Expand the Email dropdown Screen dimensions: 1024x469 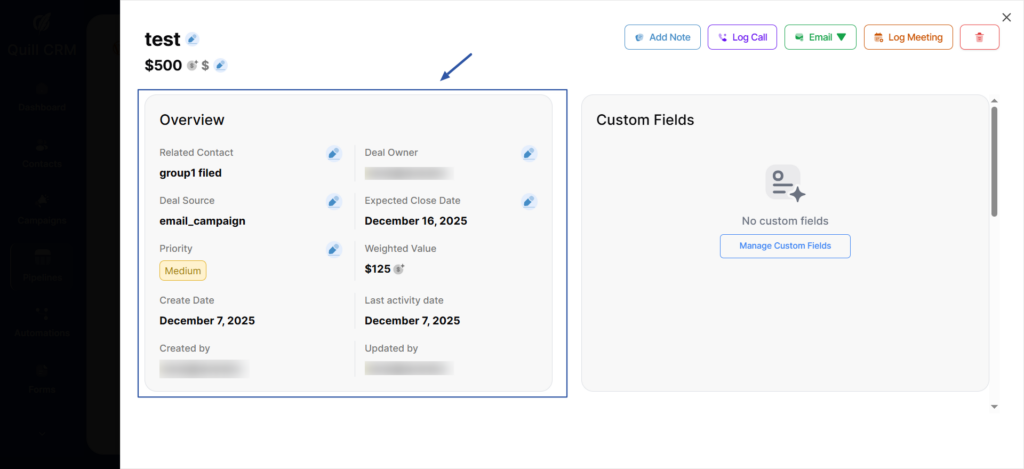coord(820,37)
